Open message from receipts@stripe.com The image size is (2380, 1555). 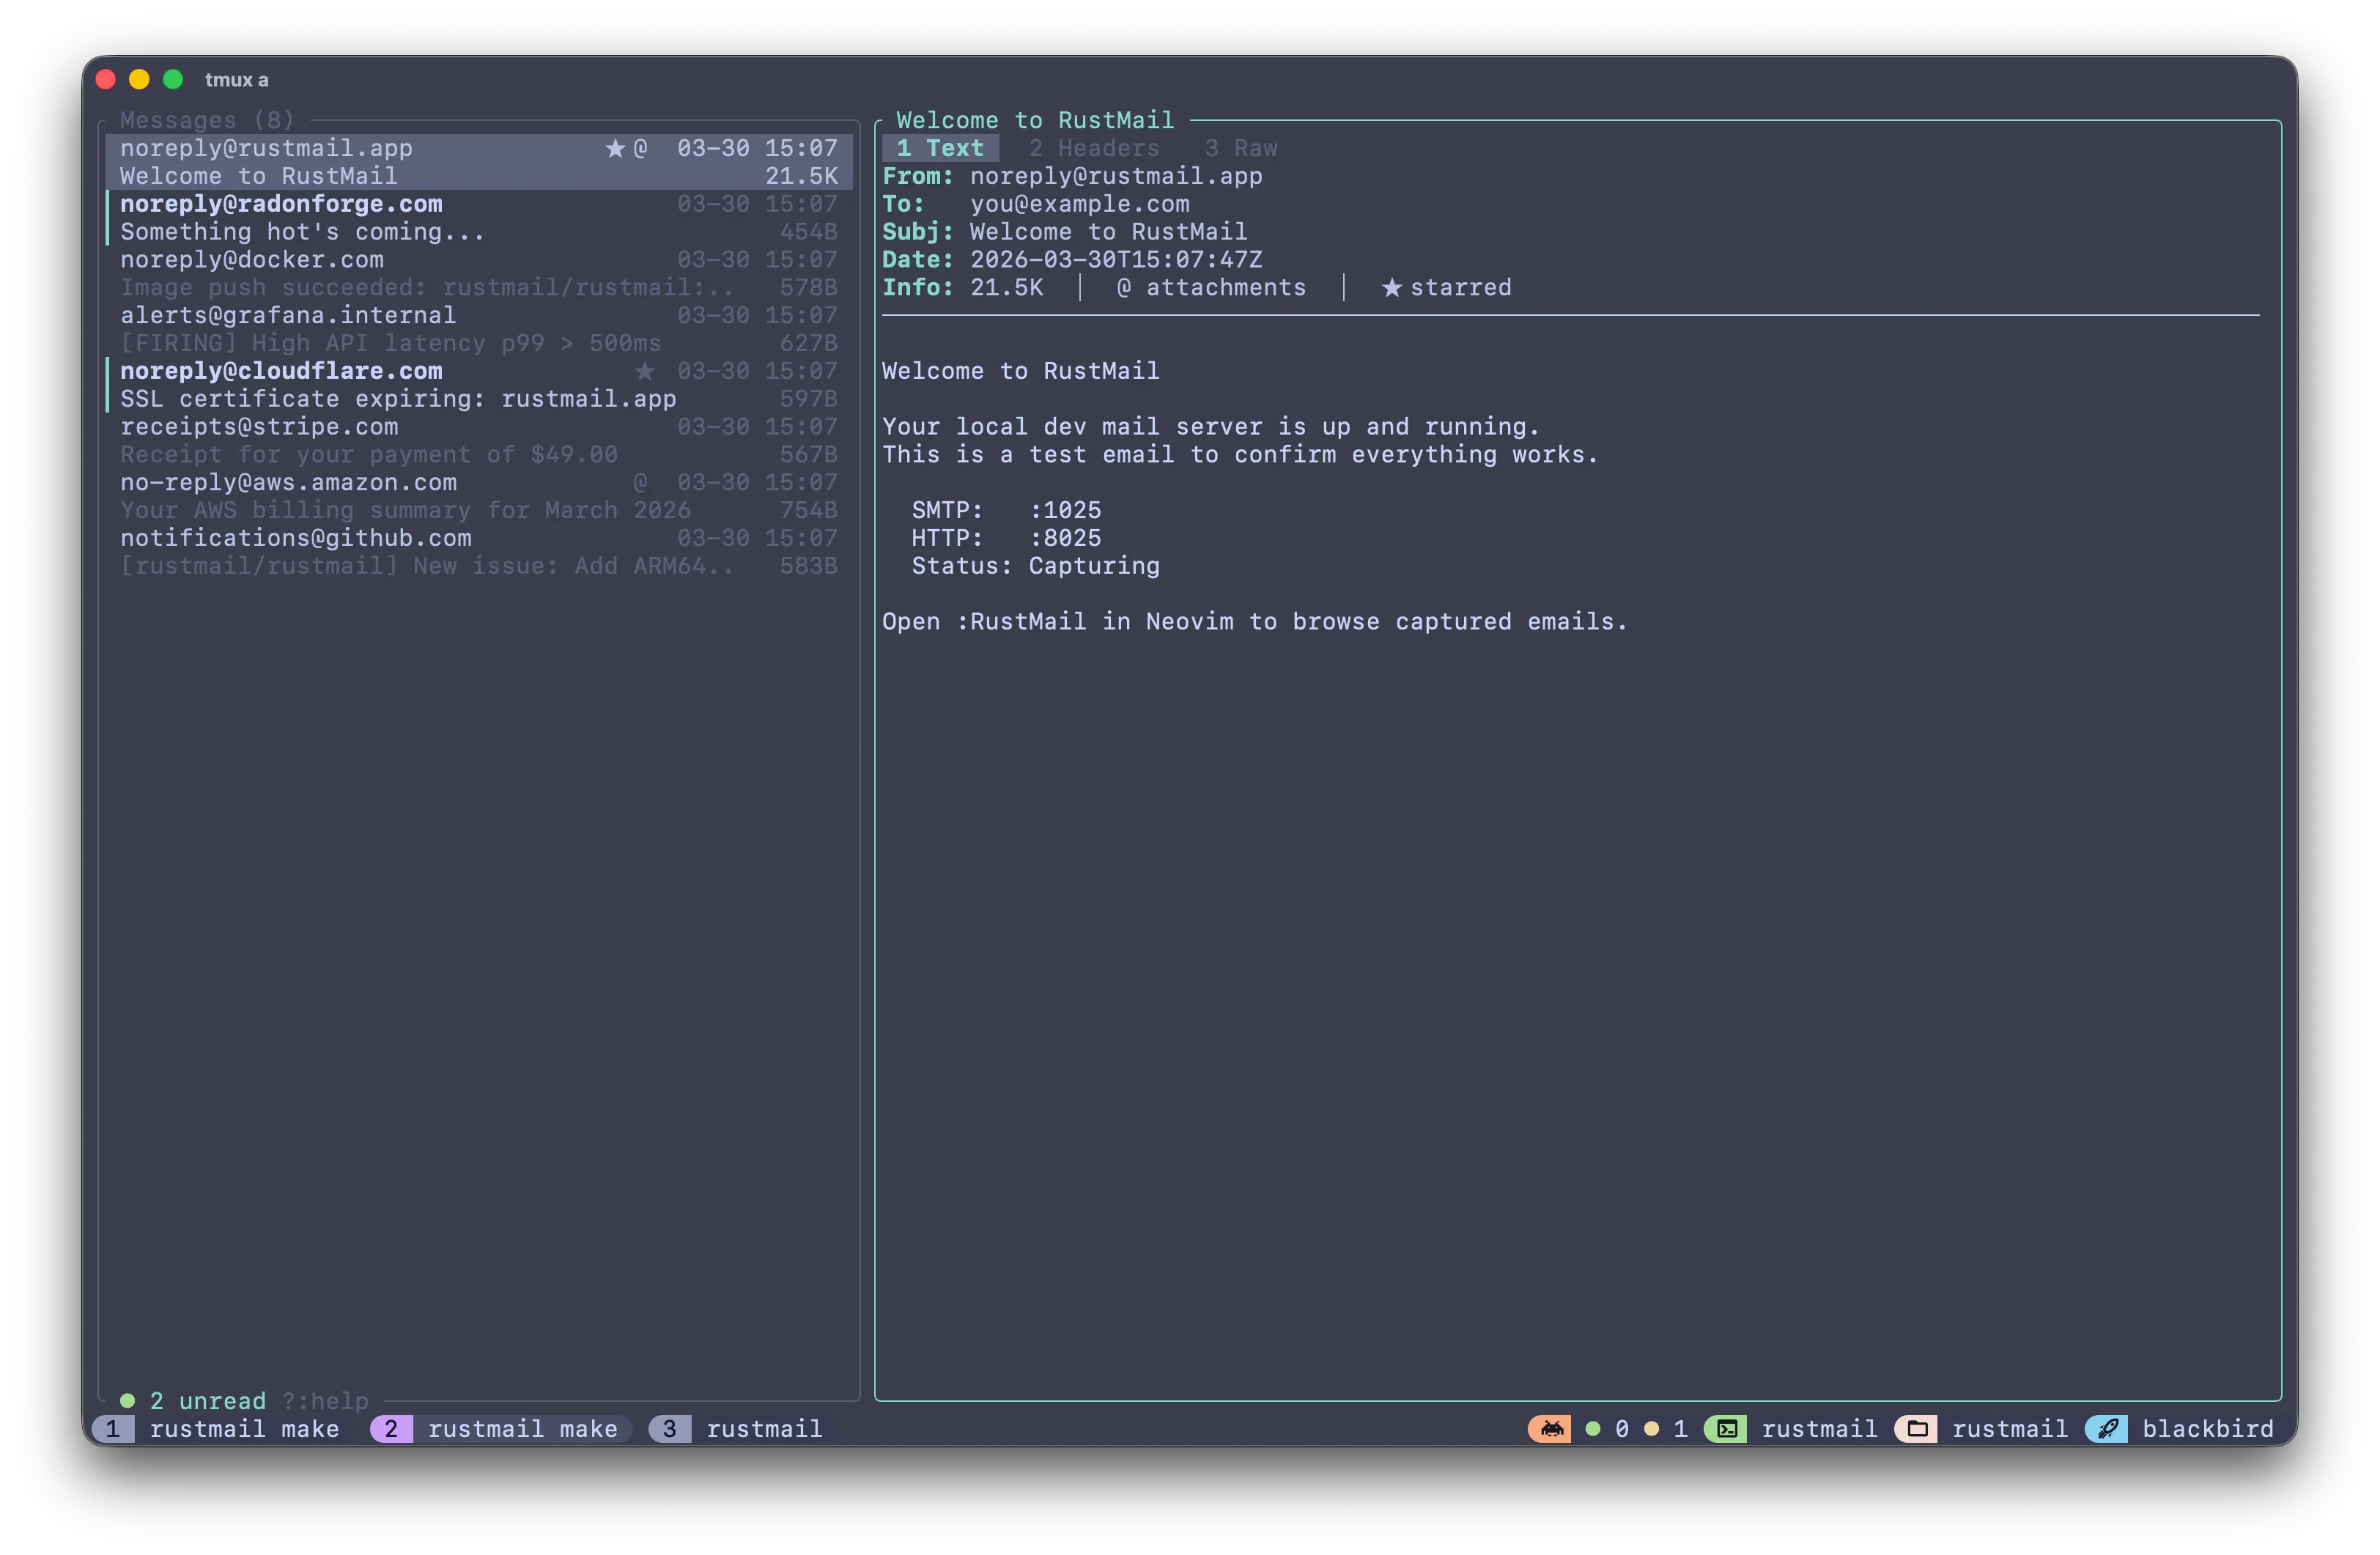478,440
